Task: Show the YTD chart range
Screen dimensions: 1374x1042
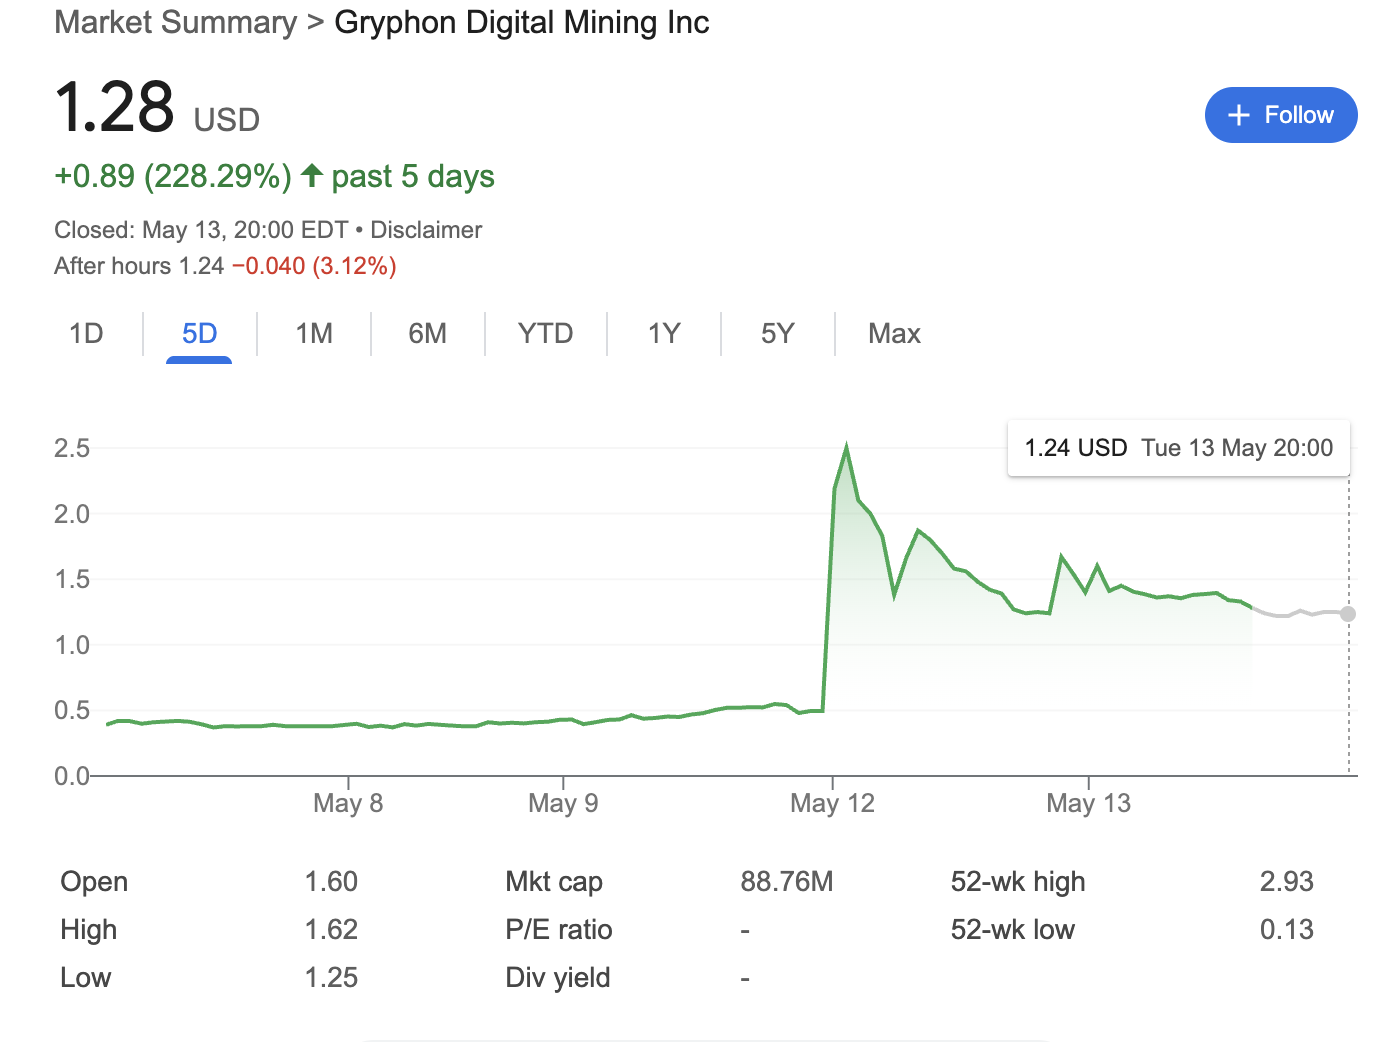Action: click(545, 334)
